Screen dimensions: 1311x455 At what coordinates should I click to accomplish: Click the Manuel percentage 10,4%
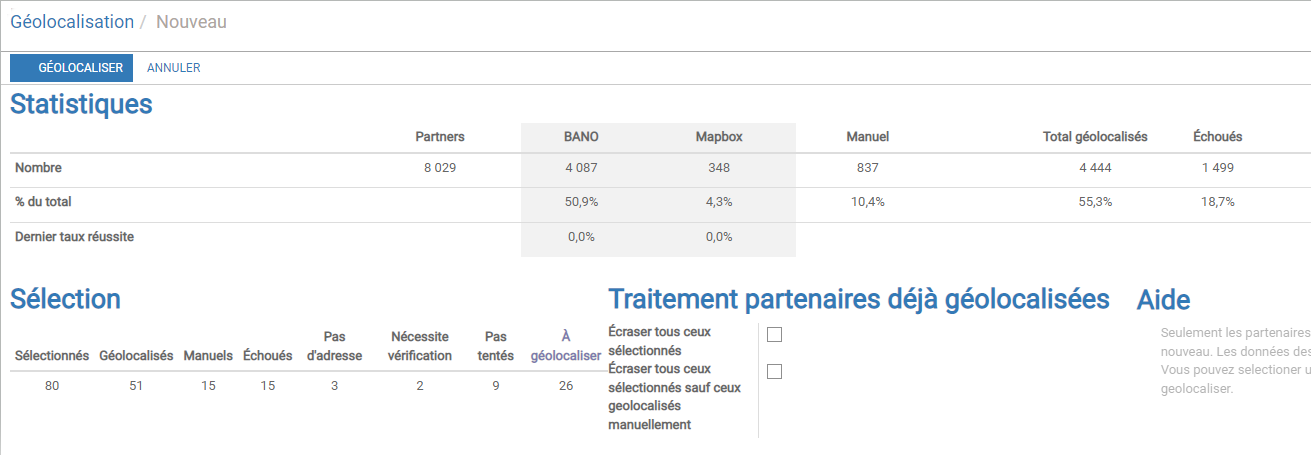pos(867,202)
